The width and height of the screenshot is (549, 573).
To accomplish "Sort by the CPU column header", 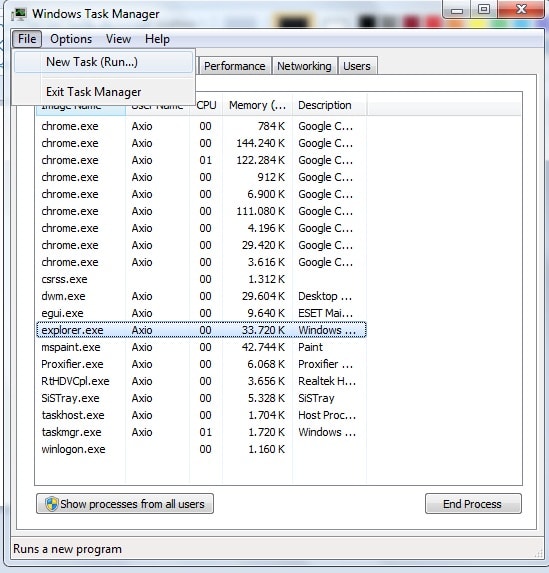I will click(x=206, y=105).
